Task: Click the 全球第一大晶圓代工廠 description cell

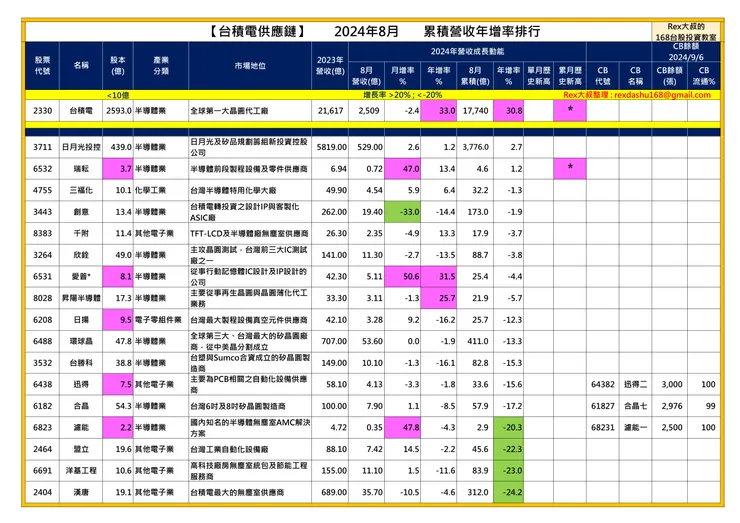Action: (x=250, y=111)
